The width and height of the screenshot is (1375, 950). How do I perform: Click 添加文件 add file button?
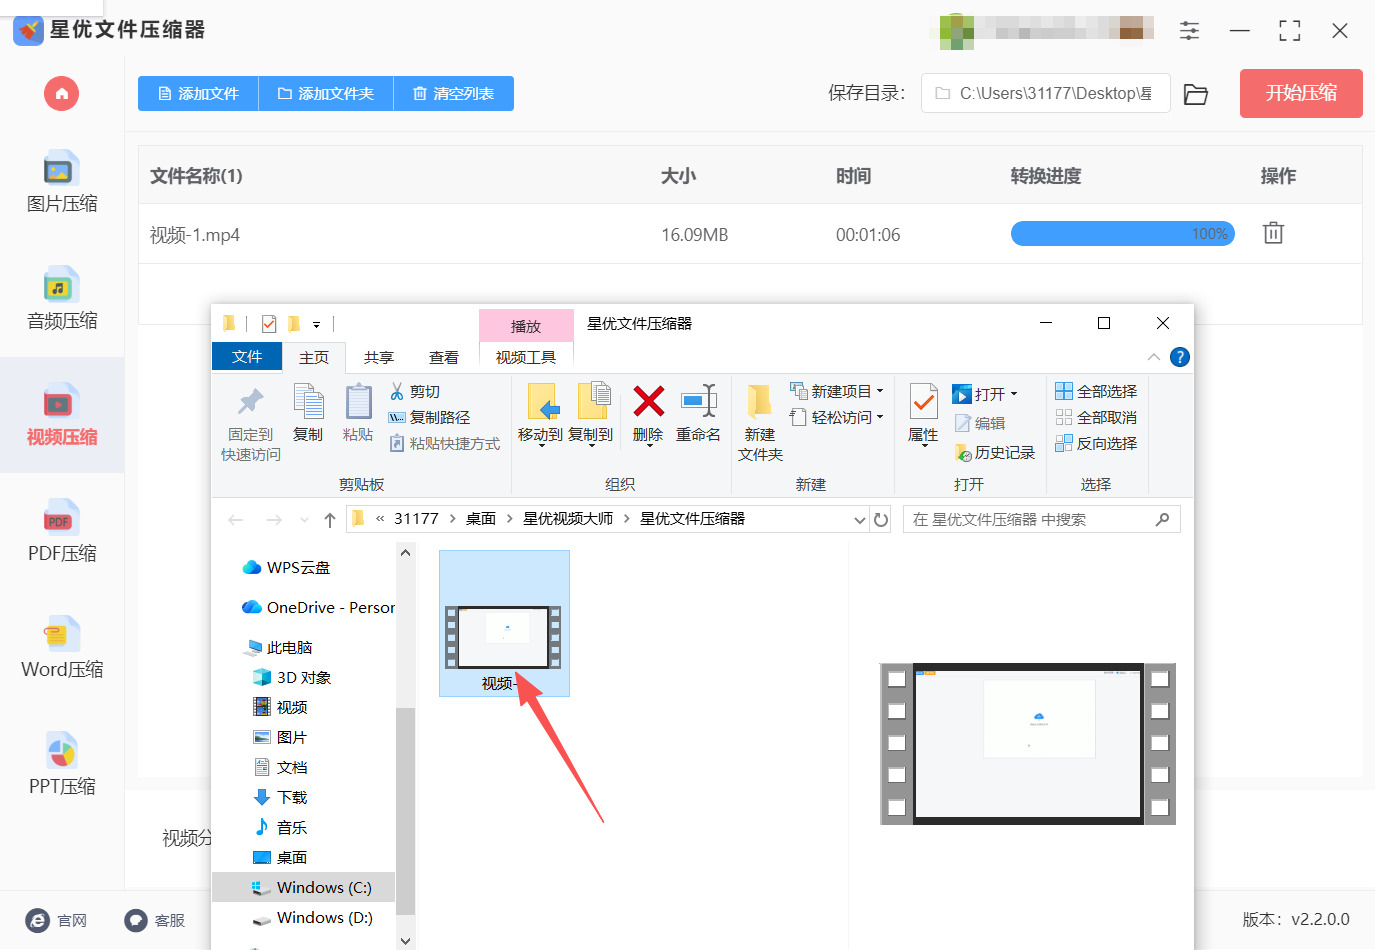pyautogui.click(x=198, y=94)
